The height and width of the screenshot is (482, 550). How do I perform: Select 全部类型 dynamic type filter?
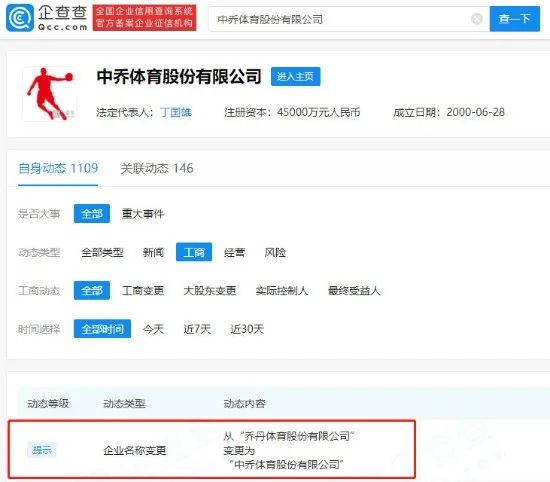pos(102,252)
